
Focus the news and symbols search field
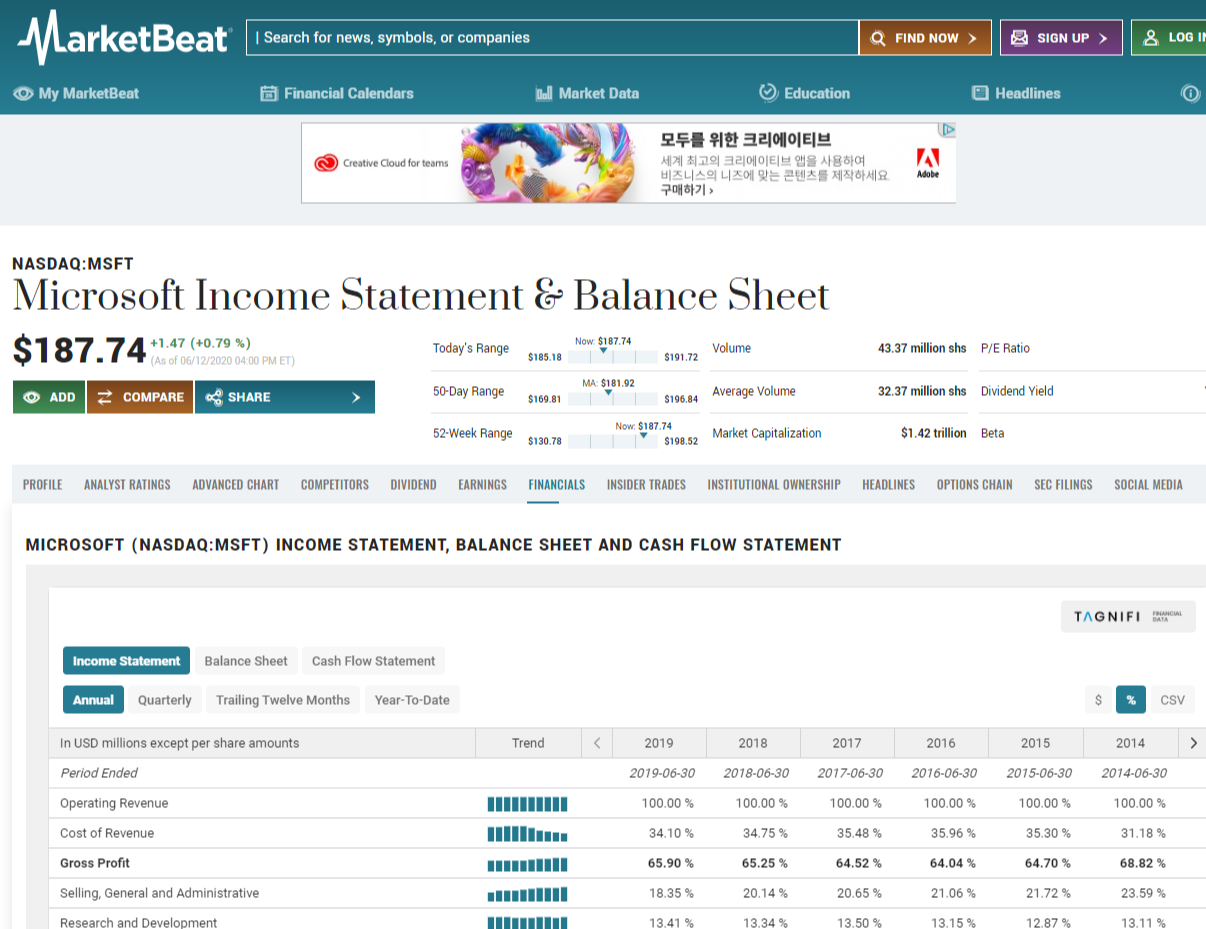tap(552, 38)
